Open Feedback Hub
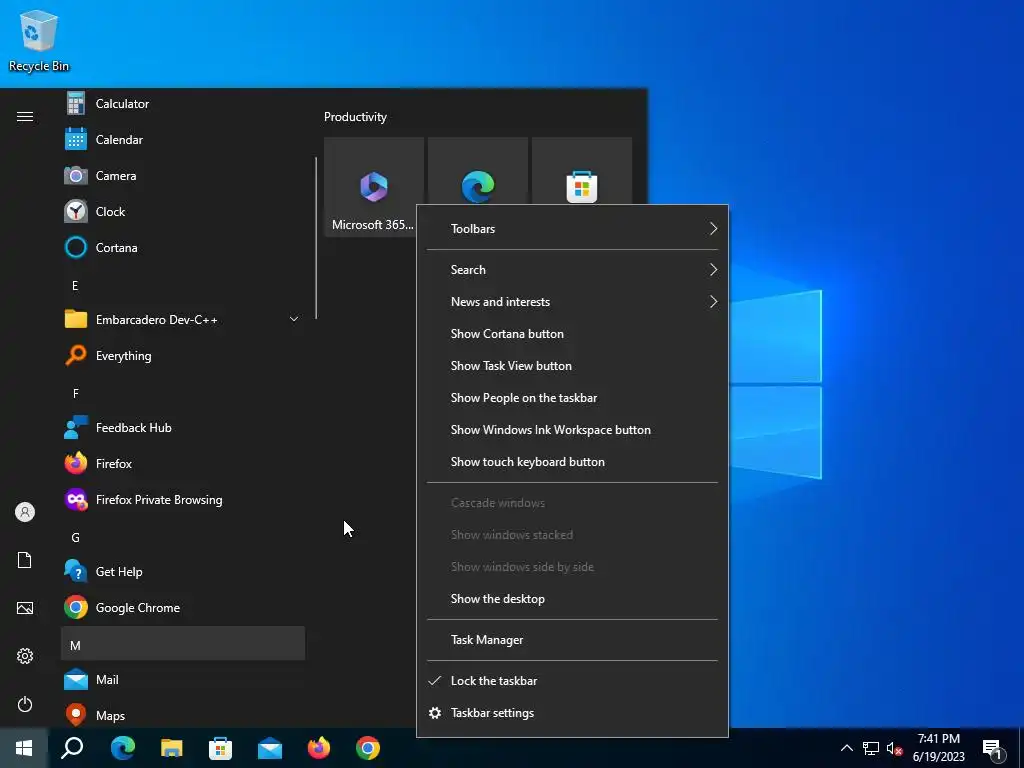1024x768 pixels. coord(183,428)
